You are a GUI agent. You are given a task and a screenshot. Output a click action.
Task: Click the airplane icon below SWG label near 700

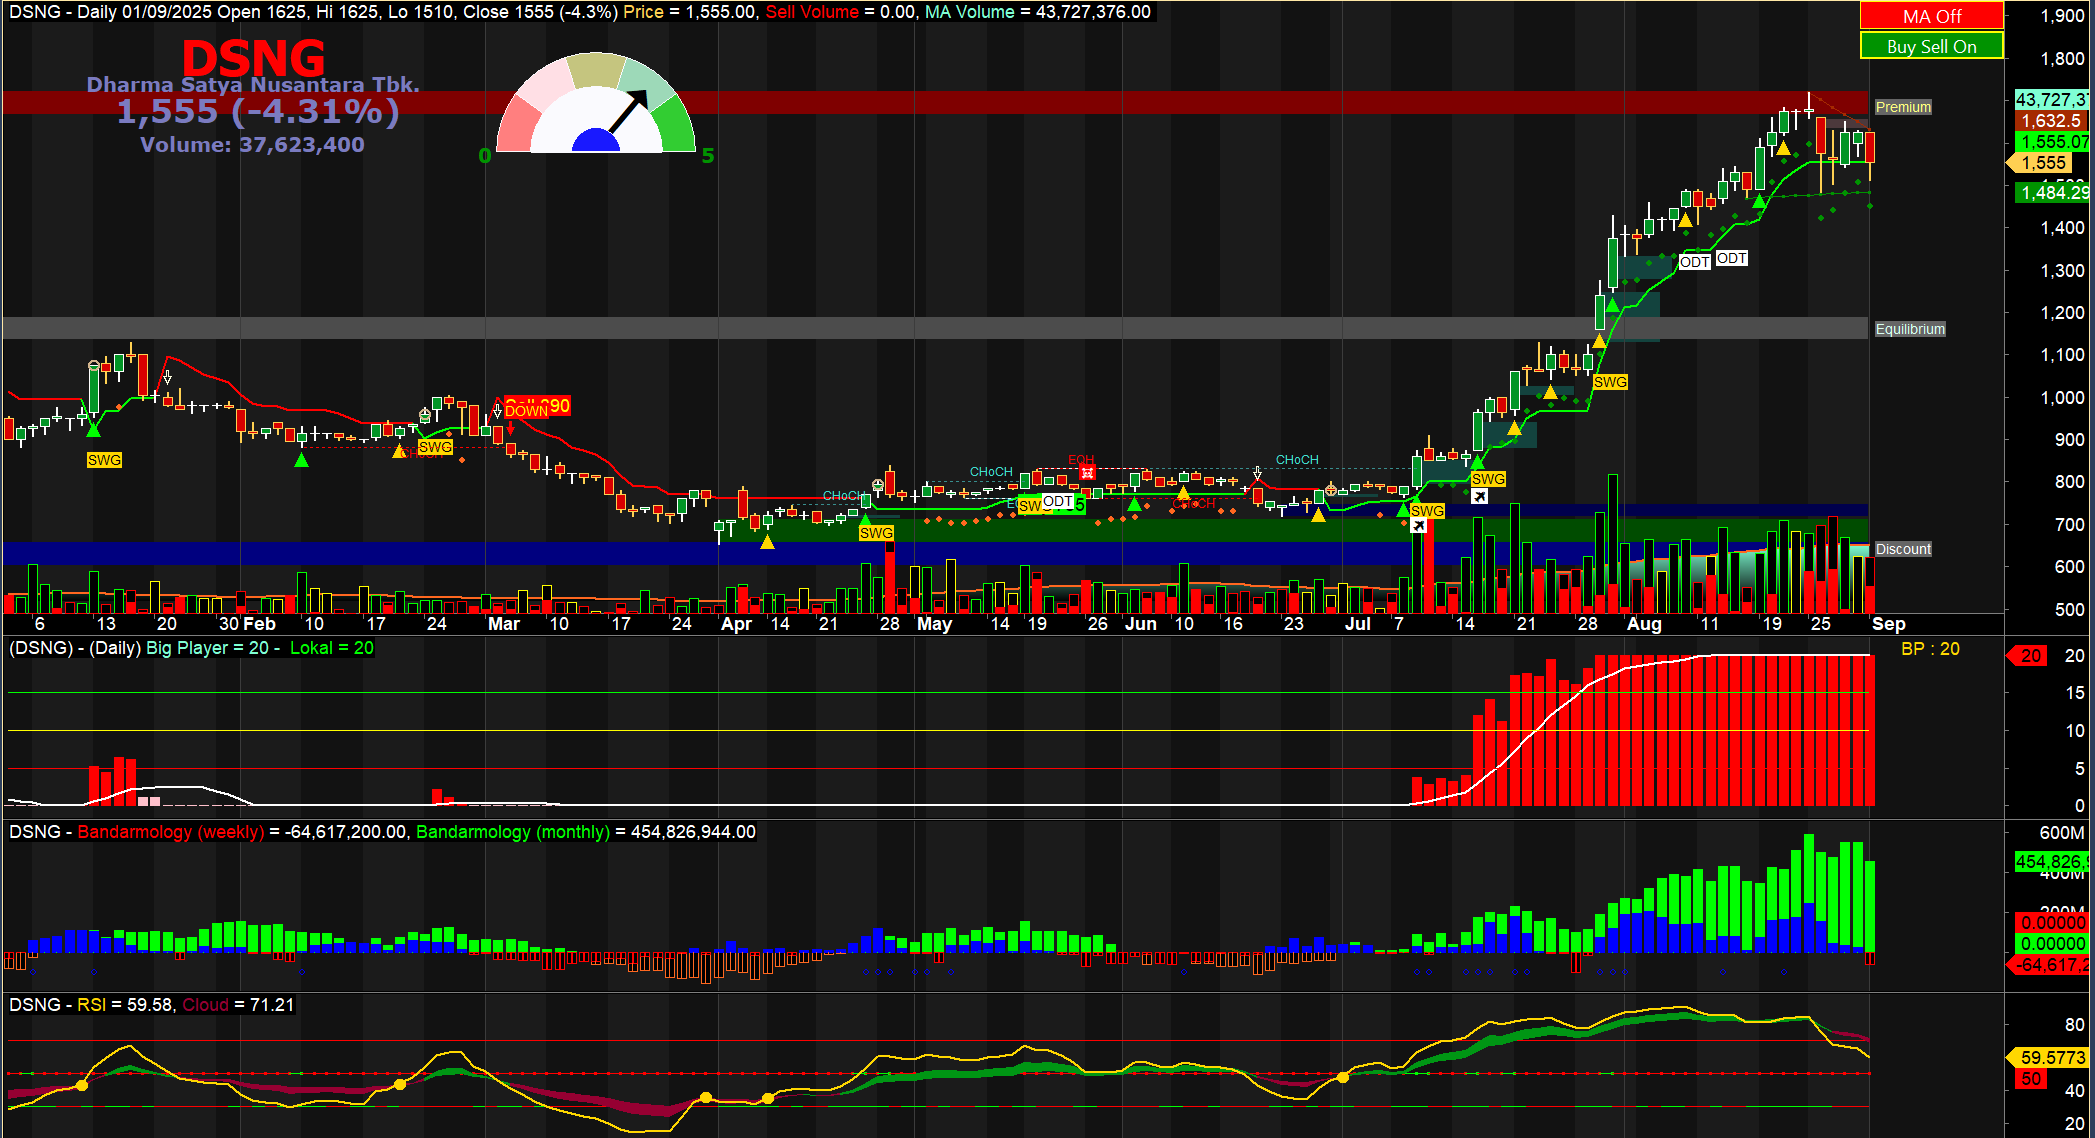pyautogui.click(x=1418, y=526)
